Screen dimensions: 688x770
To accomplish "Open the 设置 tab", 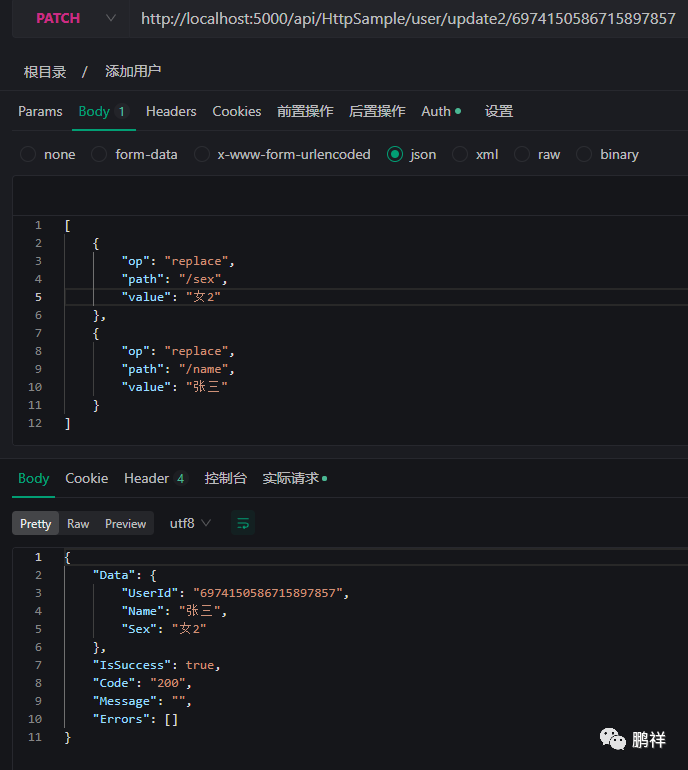I will (x=499, y=111).
